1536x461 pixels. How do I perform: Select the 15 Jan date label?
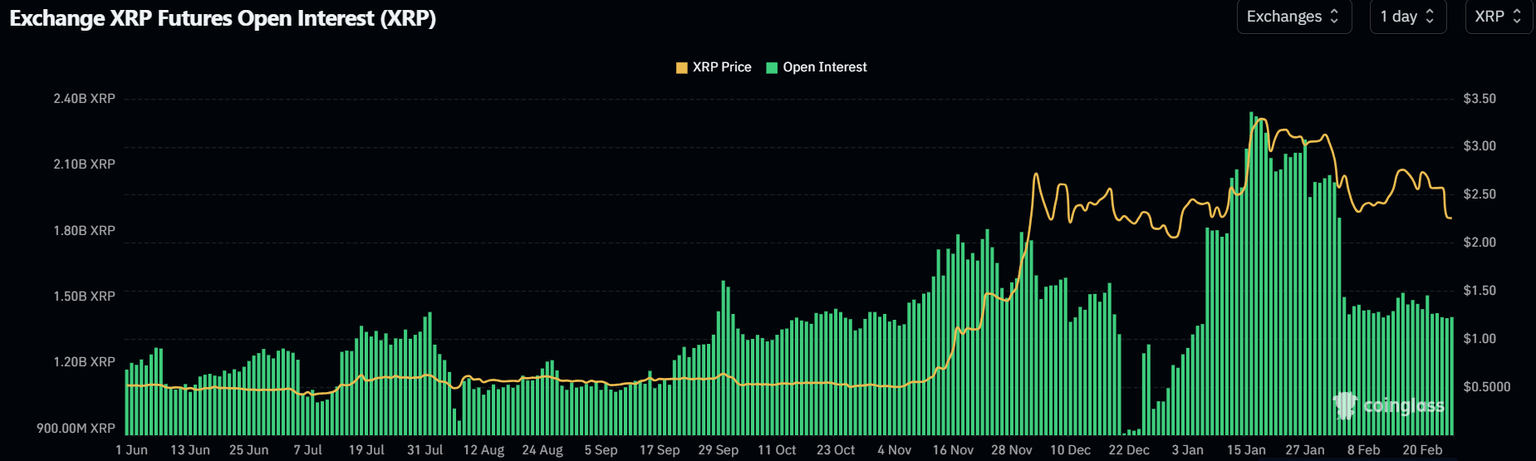point(1246,450)
